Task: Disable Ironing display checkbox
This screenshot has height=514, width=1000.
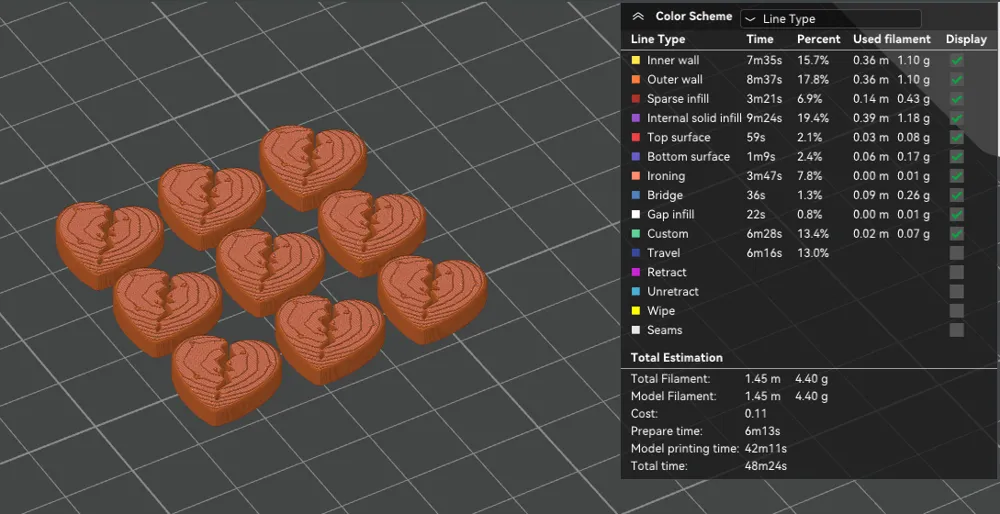Action: click(956, 176)
